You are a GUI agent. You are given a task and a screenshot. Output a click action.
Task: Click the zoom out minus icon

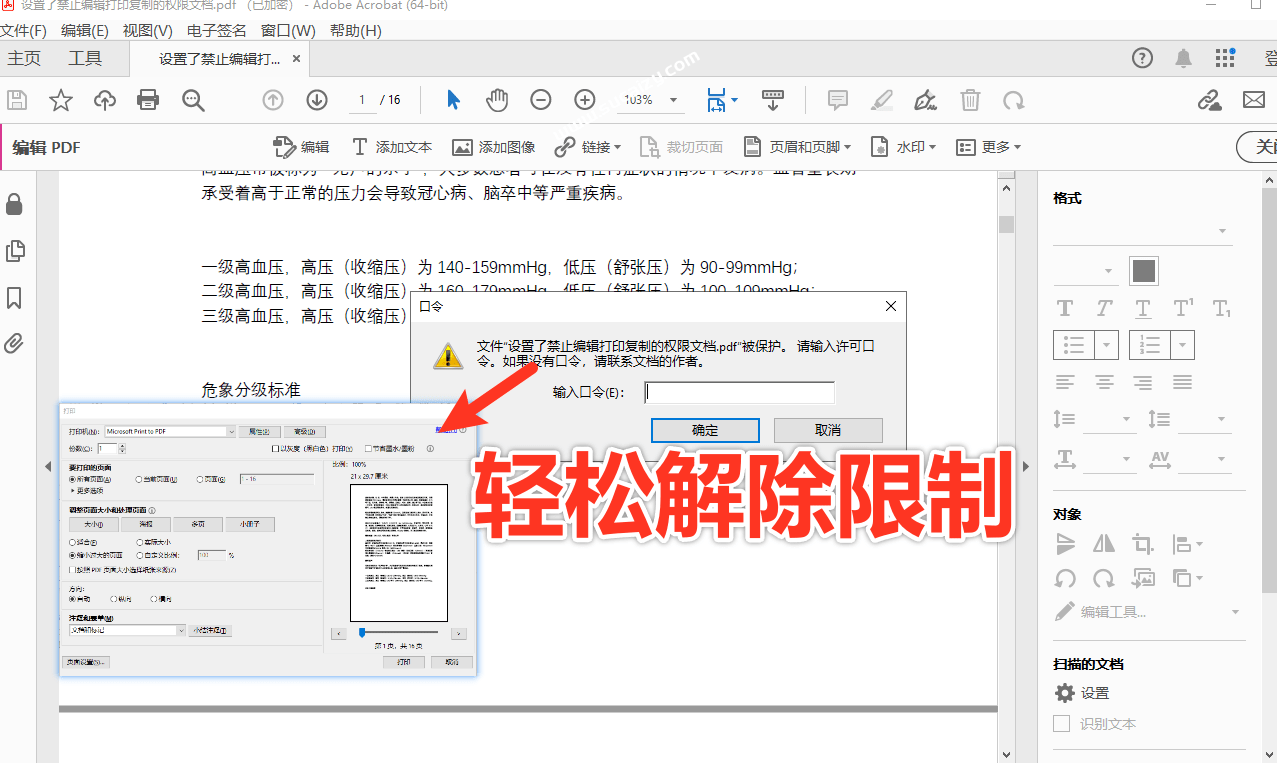(540, 99)
